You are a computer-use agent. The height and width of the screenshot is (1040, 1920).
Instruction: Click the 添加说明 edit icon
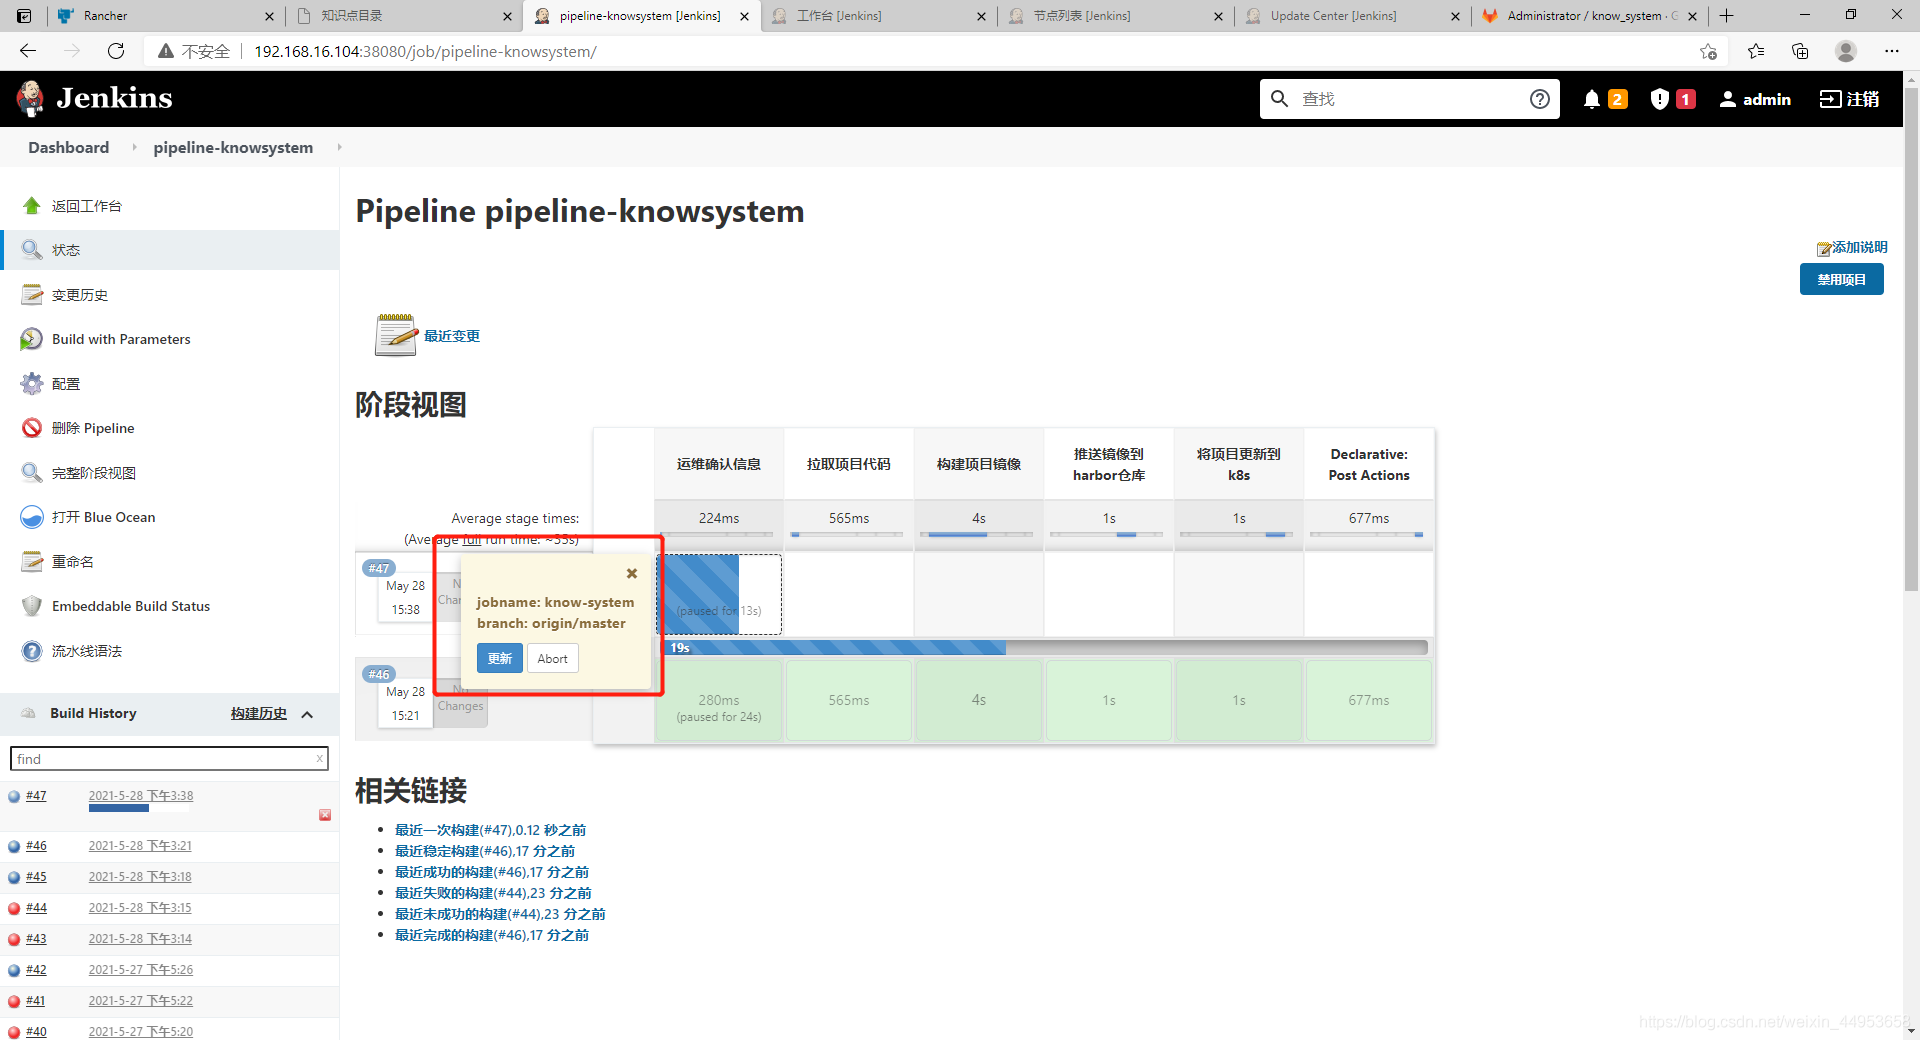click(x=1824, y=248)
